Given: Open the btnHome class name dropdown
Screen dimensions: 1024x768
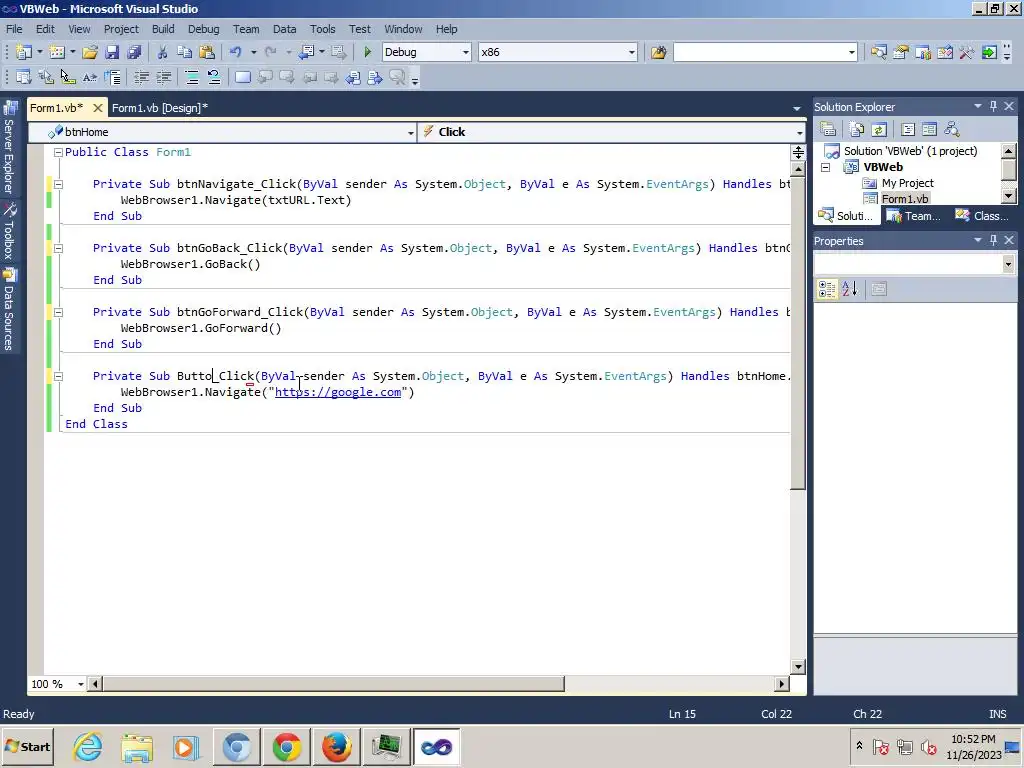Looking at the screenshot, I should 410,133.
